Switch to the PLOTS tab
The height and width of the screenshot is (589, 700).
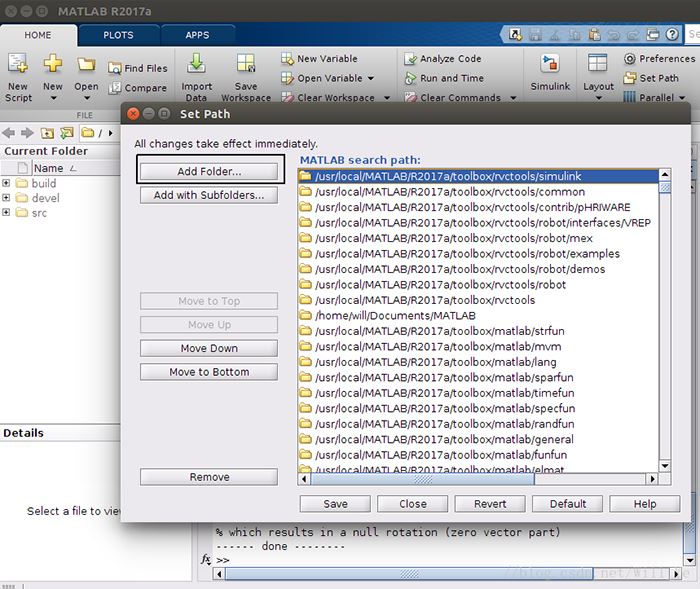pyautogui.click(x=118, y=34)
